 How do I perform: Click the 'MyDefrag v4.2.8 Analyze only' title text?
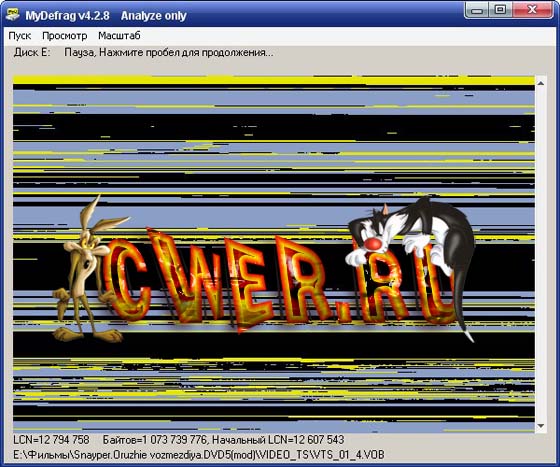point(106,16)
